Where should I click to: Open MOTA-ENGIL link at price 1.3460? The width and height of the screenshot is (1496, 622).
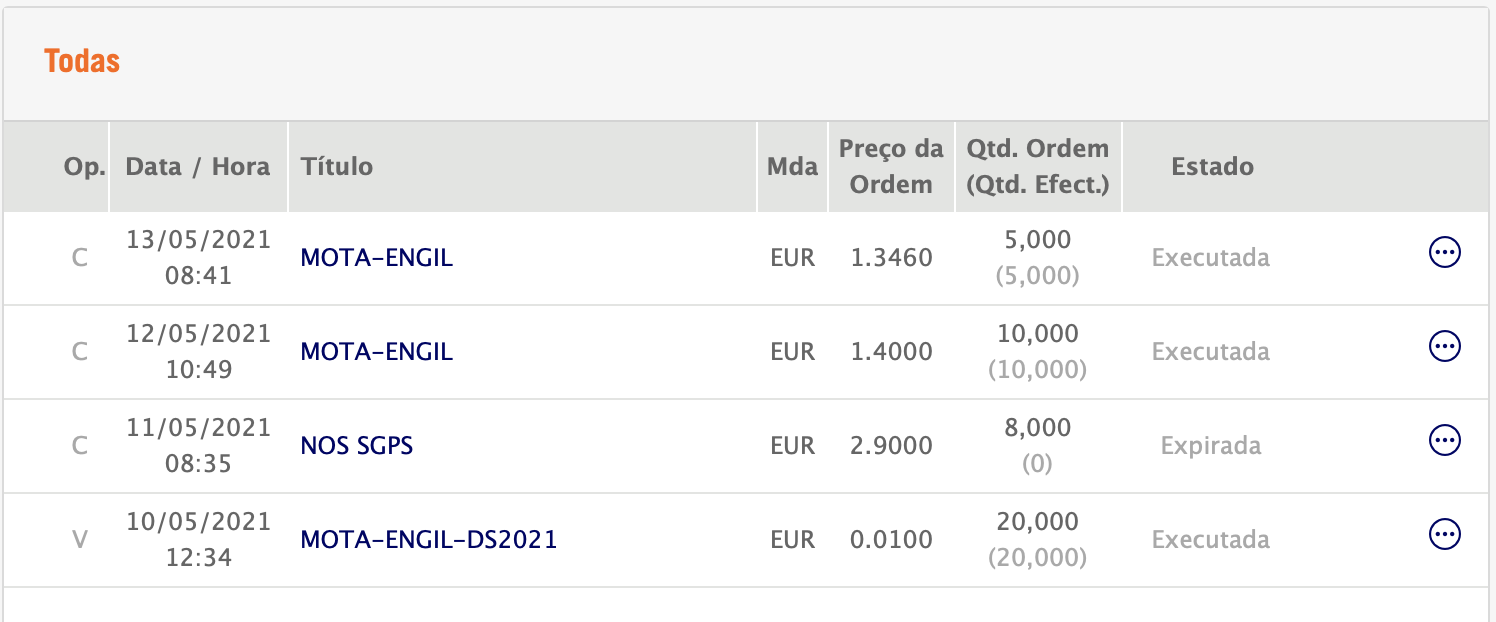coord(377,258)
